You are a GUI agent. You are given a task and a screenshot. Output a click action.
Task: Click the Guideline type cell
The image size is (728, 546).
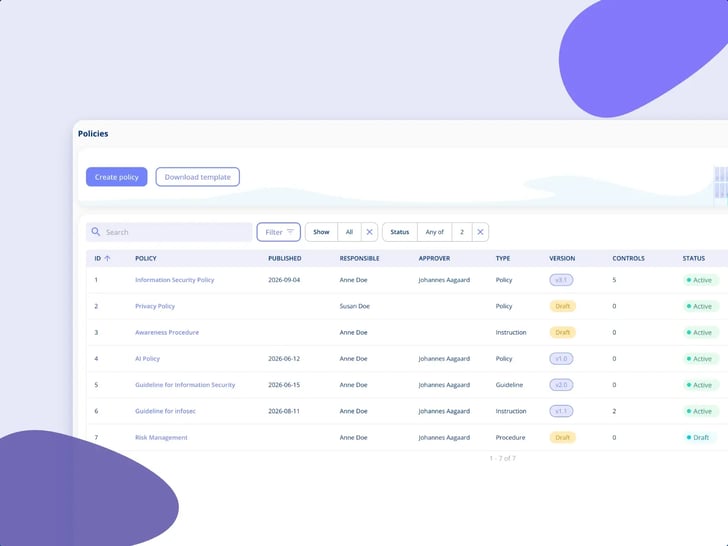point(509,385)
